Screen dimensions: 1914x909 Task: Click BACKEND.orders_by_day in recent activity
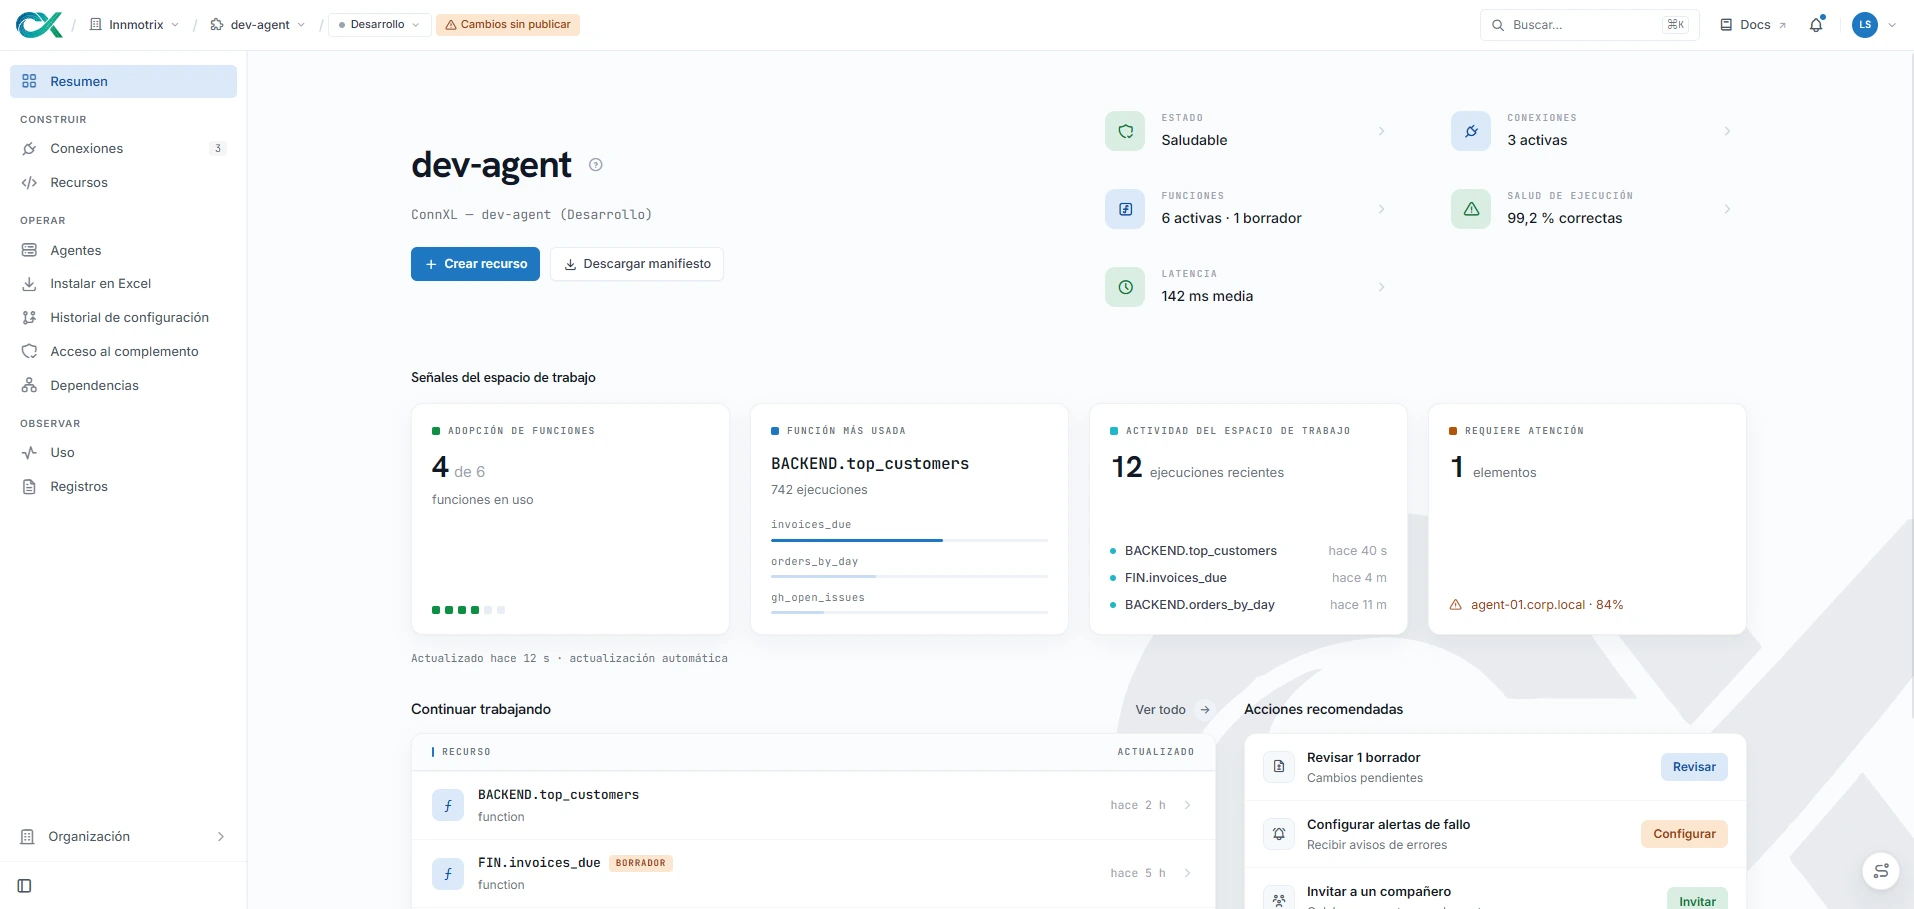1199,605
